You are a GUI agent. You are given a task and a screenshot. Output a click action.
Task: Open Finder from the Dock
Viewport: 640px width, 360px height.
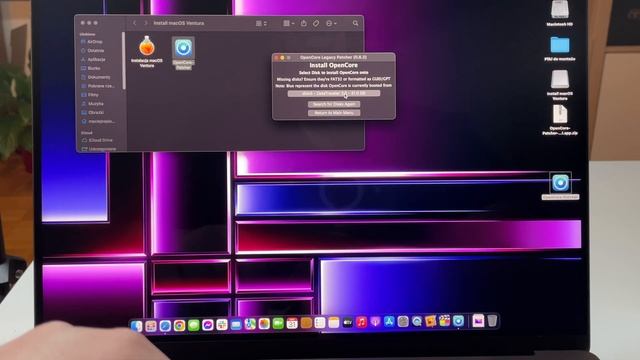pyautogui.click(x=137, y=326)
